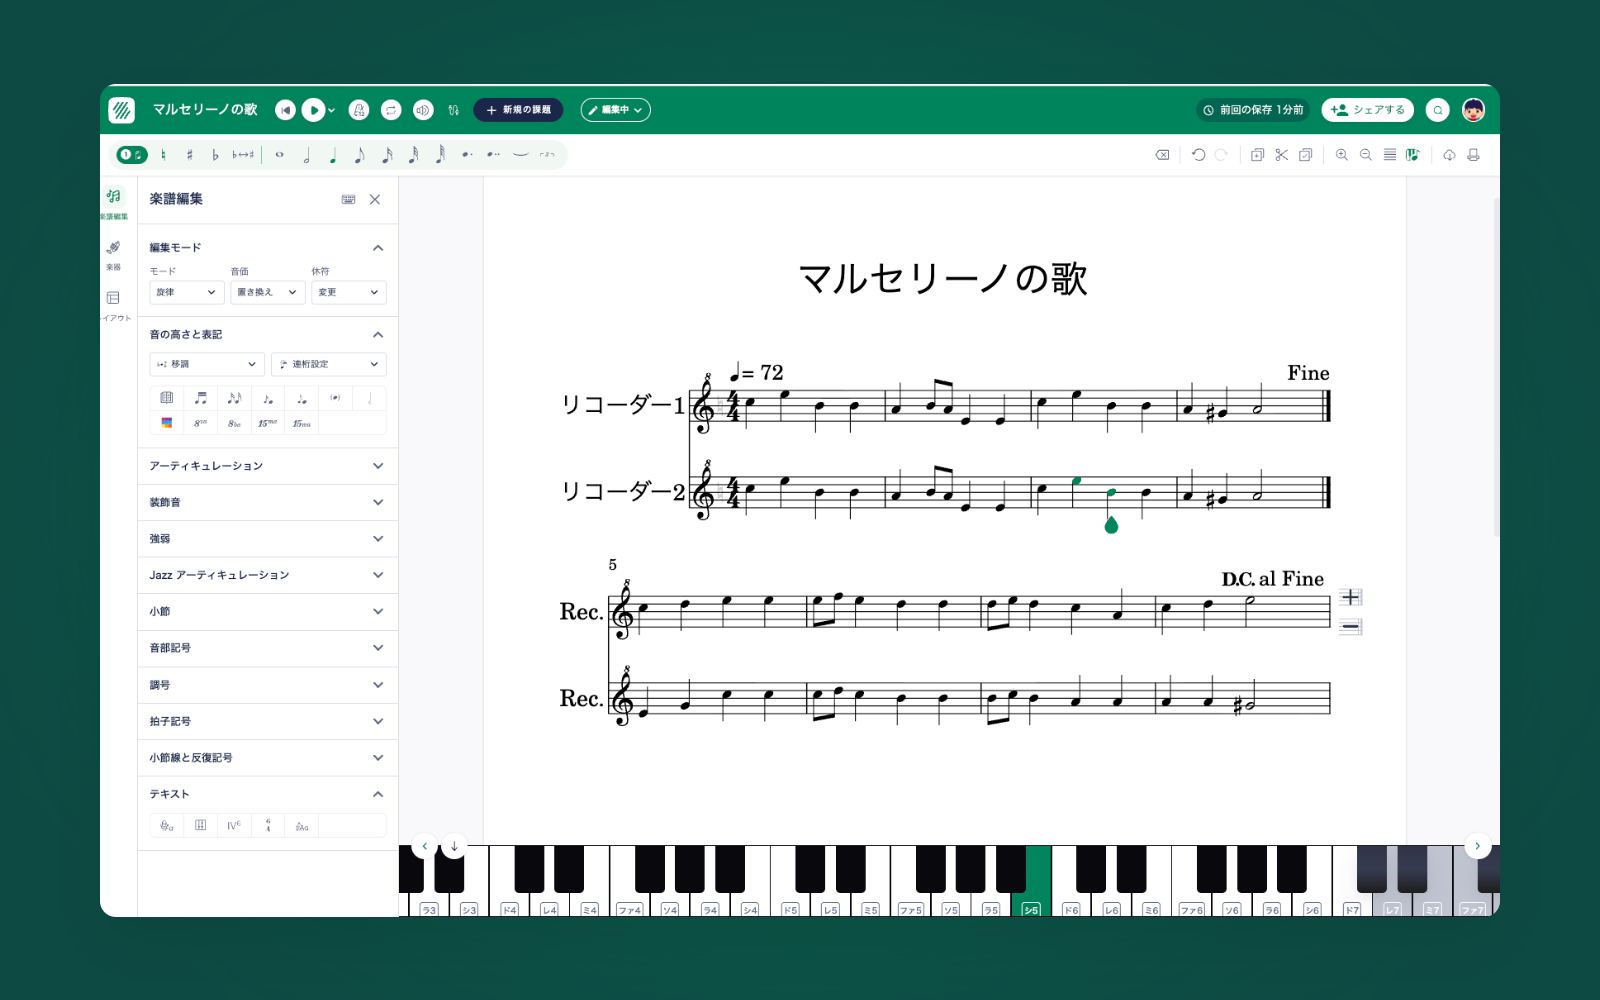Play the score
The width and height of the screenshot is (1600, 1000).
click(x=313, y=110)
